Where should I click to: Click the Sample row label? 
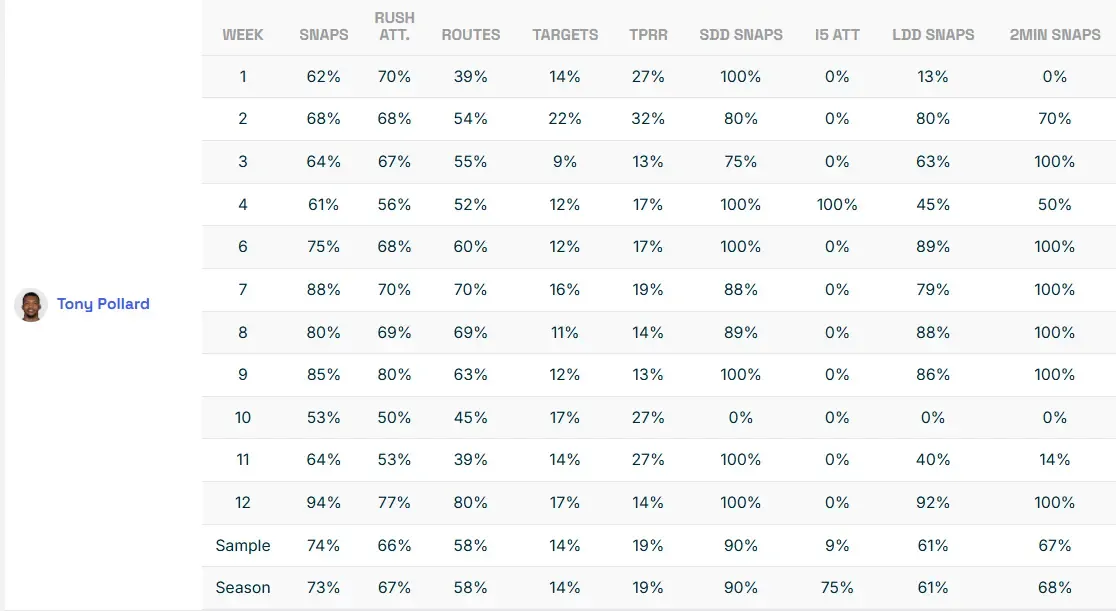click(x=243, y=546)
